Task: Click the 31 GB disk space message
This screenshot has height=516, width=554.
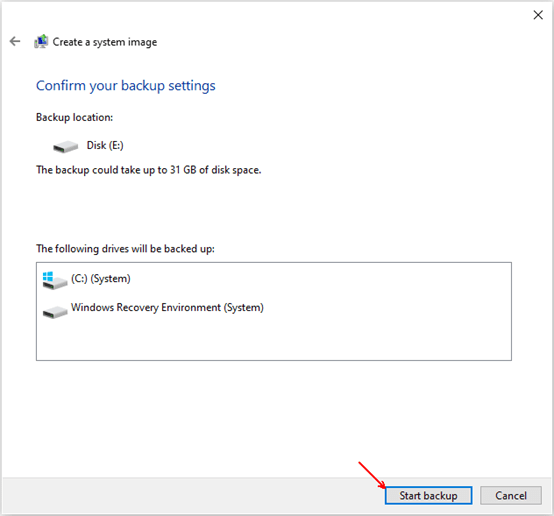Action: coord(149,170)
